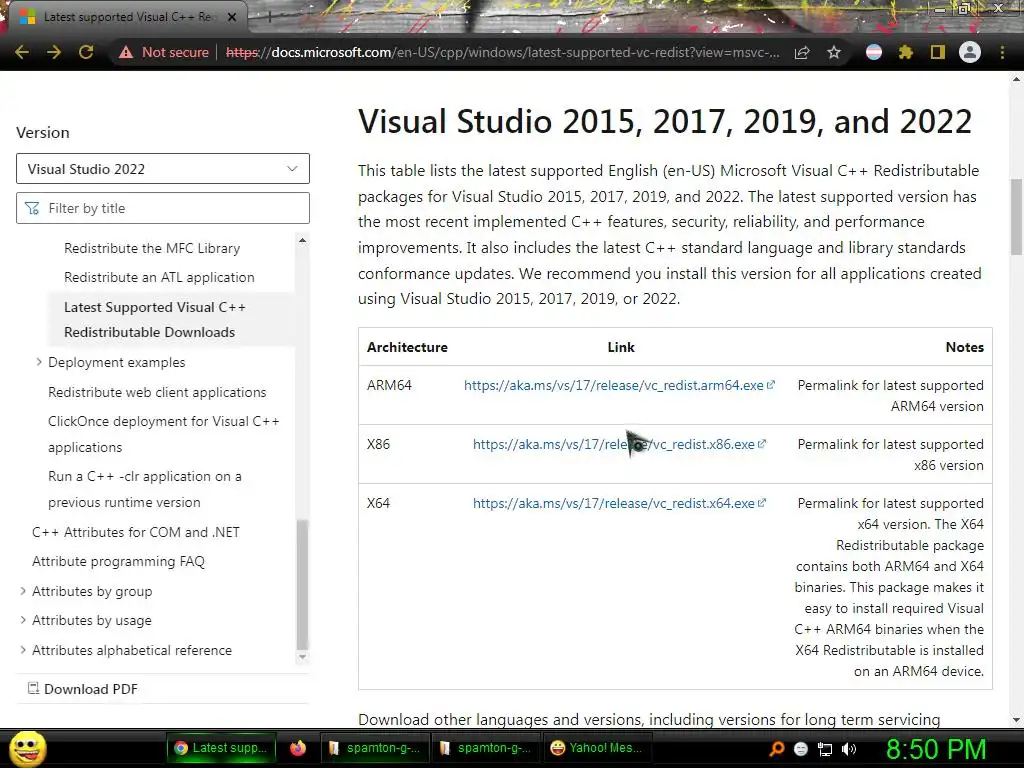Click the main page scrollbar thumb

(1016, 217)
